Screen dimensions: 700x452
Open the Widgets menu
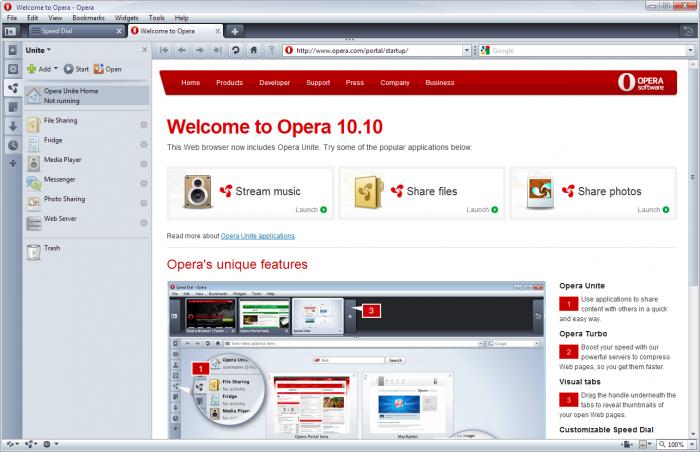(x=126, y=18)
